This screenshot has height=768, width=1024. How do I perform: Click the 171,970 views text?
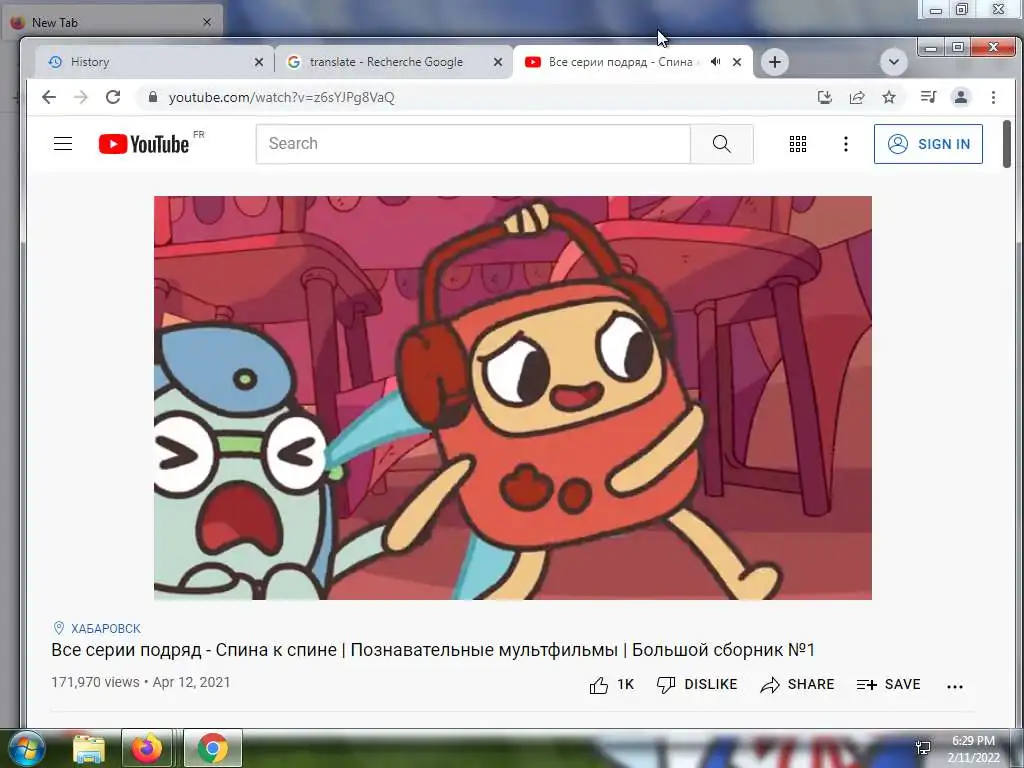[x=95, y=682]
